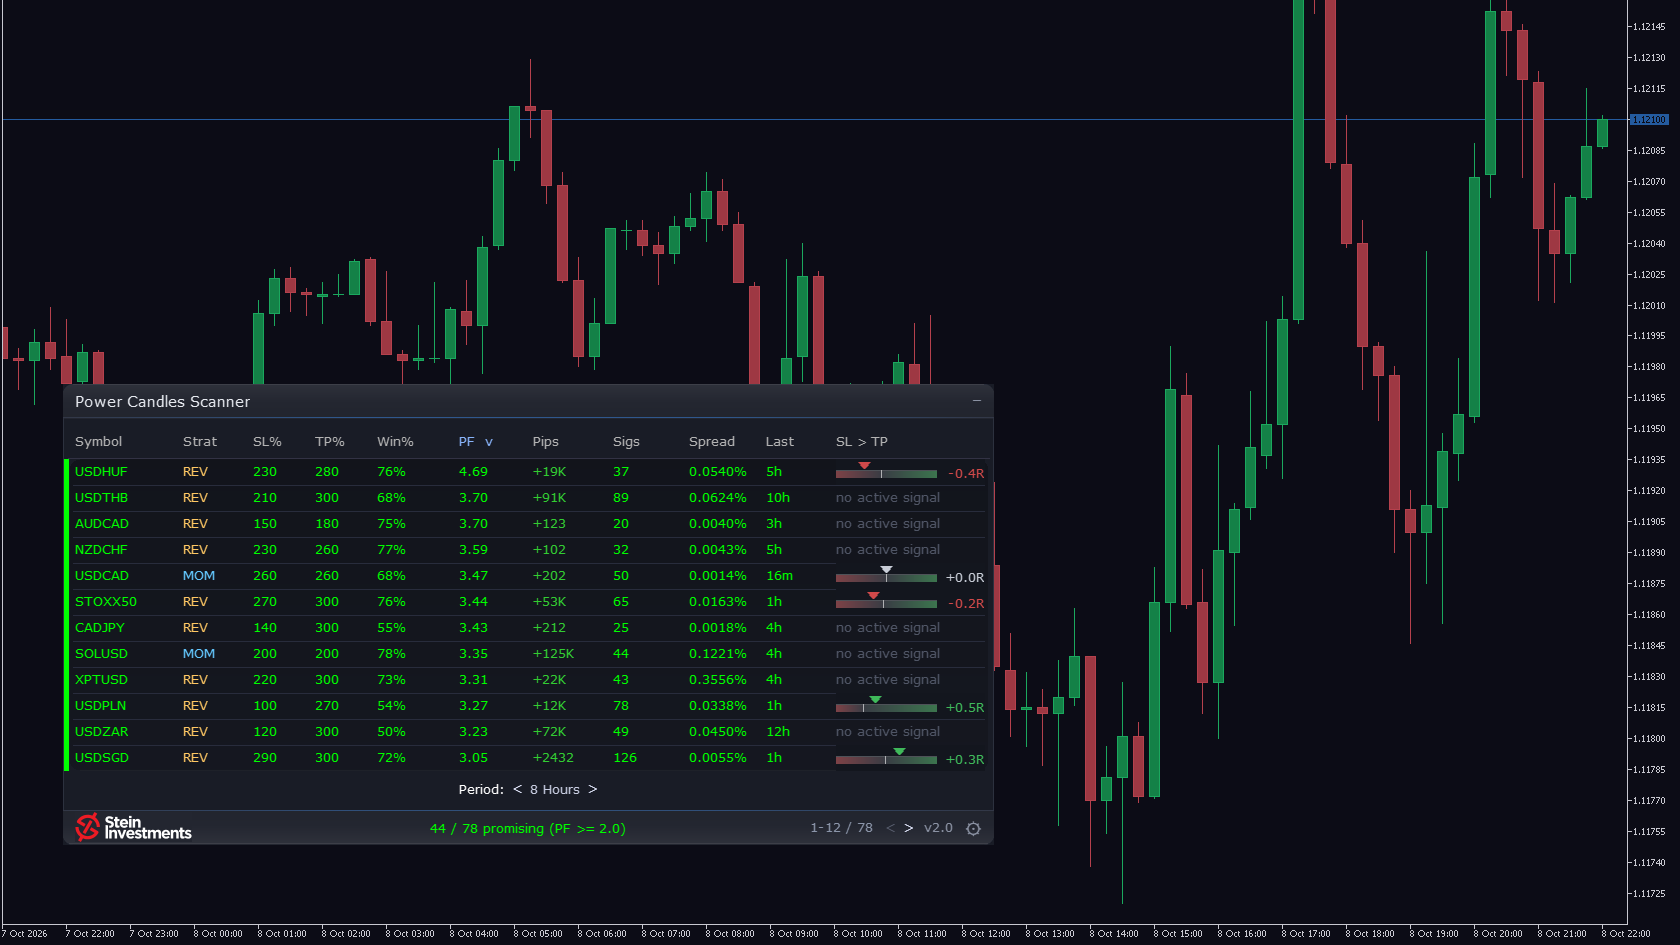Click the +0.5R value for USDPLN

965,707
